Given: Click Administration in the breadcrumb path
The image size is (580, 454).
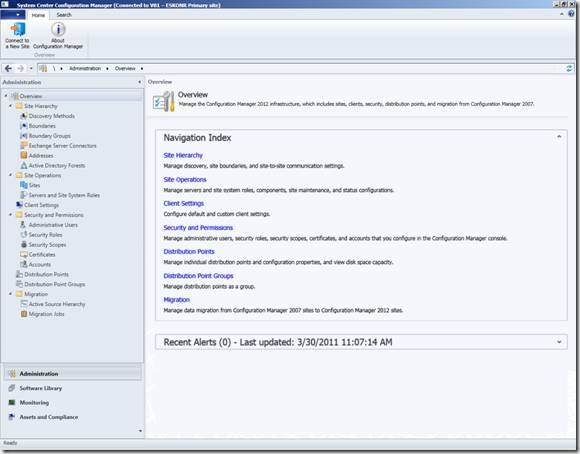Looking at the screenshot, I should coord(85,68).
